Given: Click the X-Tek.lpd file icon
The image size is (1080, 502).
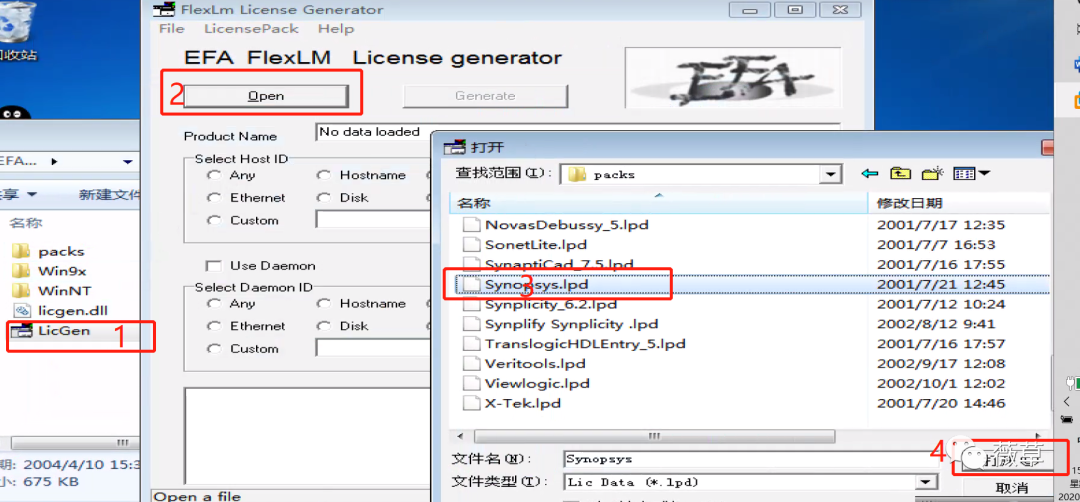Looking at the screenshot, I should pyautogui.click(x=470, y=404).
